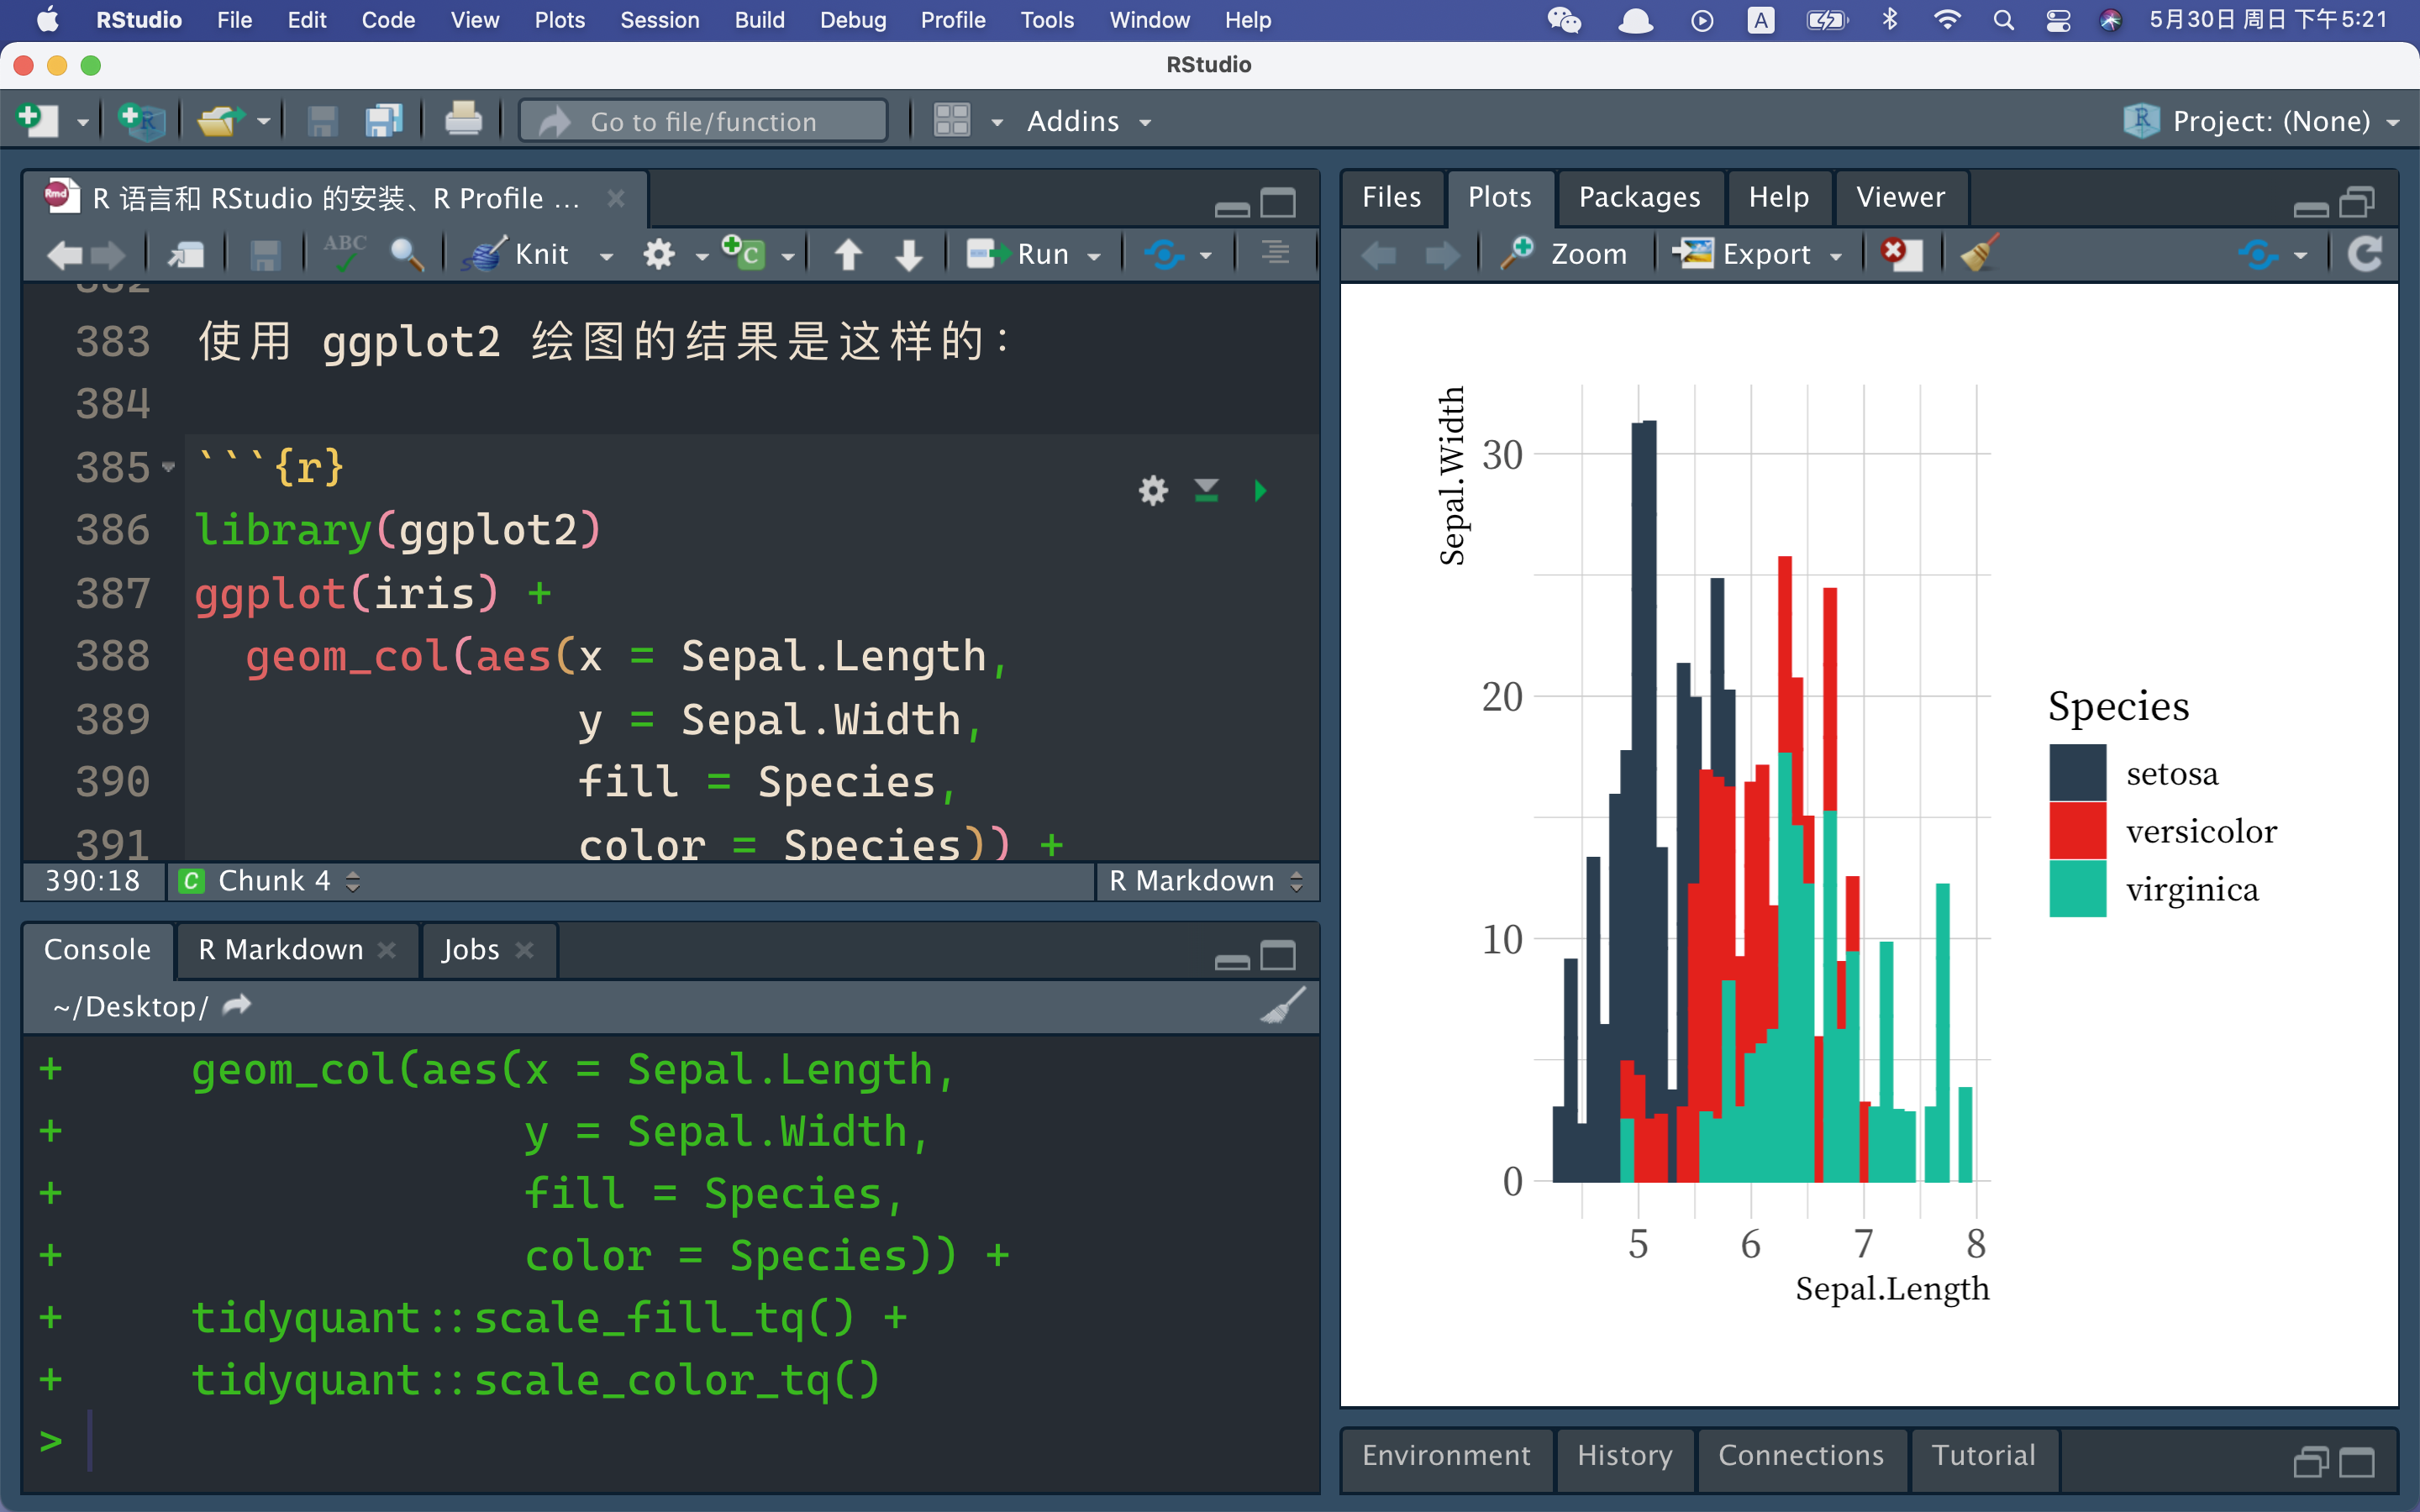Image resolution: width=2420 pixels, height=1512 pixels.
Task: Show the document outline
Action: [1274, 254]
